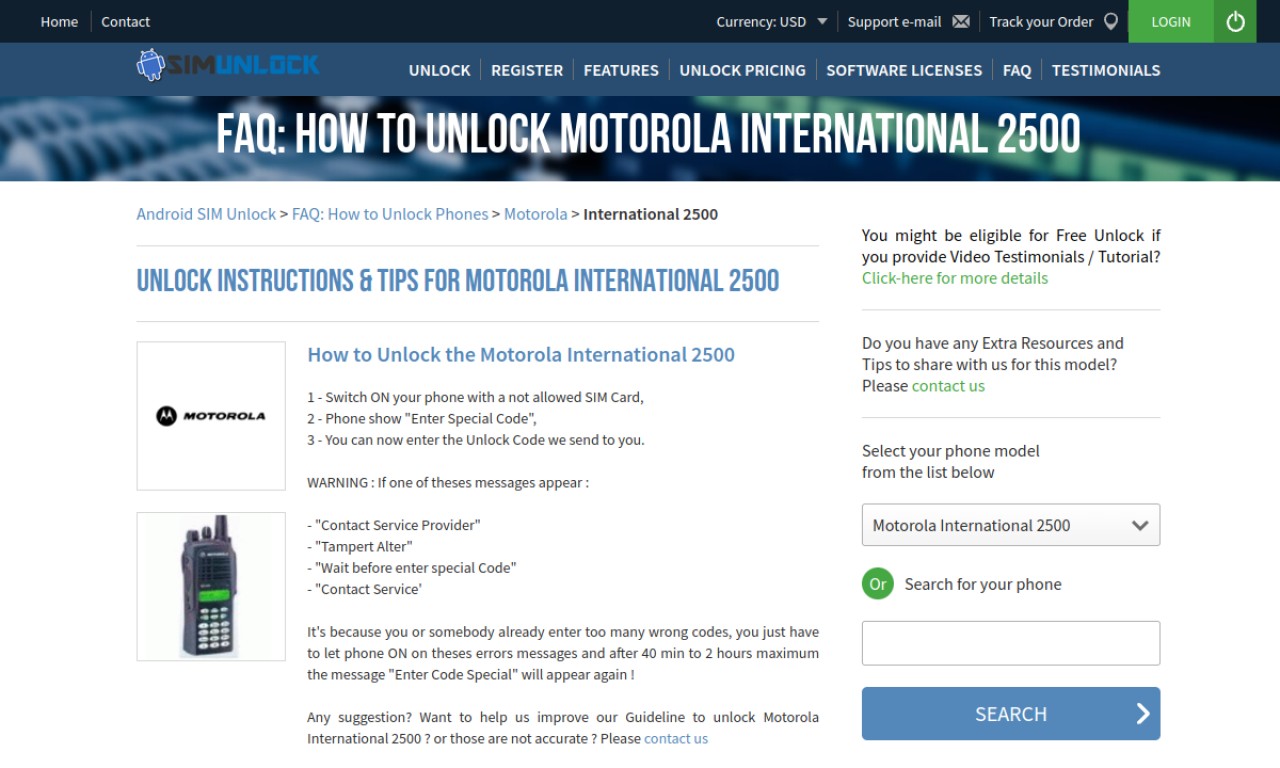Go to the REGISTER menu item

point(527,70)
